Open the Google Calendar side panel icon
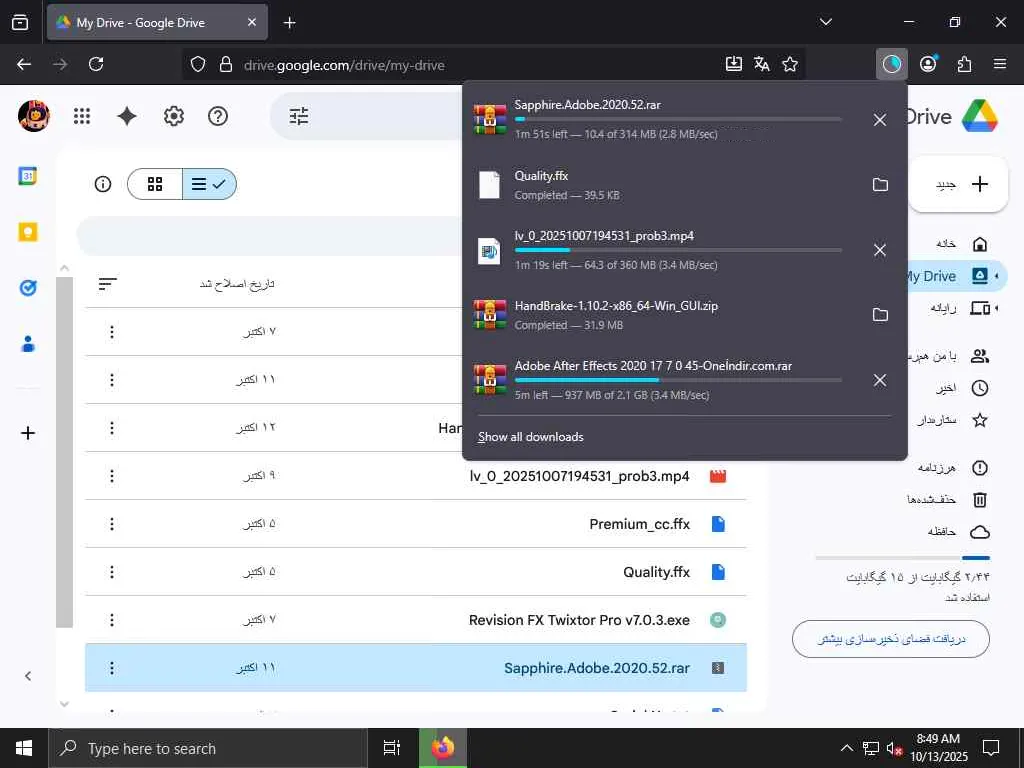 tap(27, 176)
